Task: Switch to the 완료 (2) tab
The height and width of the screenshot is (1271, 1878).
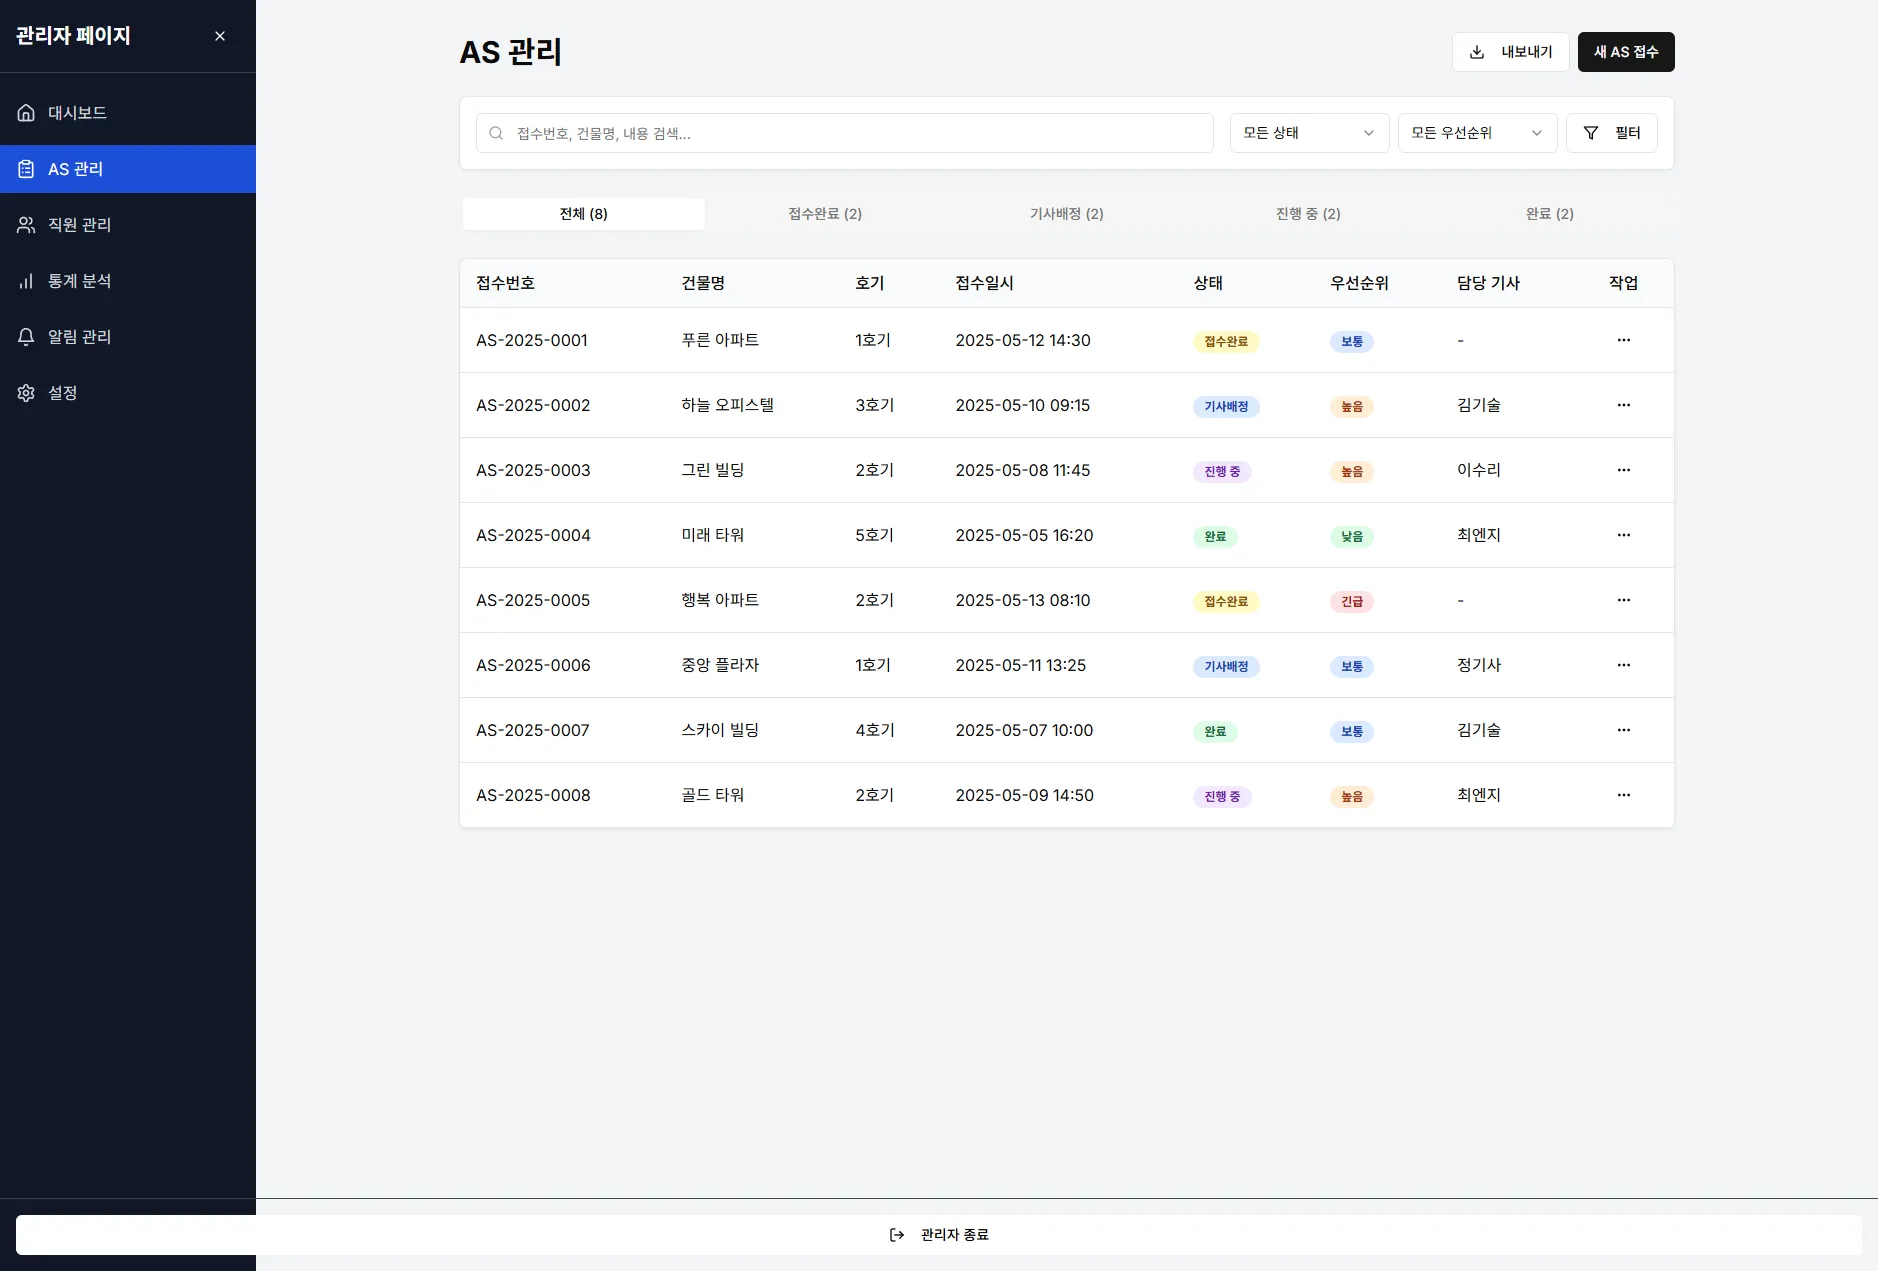Action: [1550, 214]
